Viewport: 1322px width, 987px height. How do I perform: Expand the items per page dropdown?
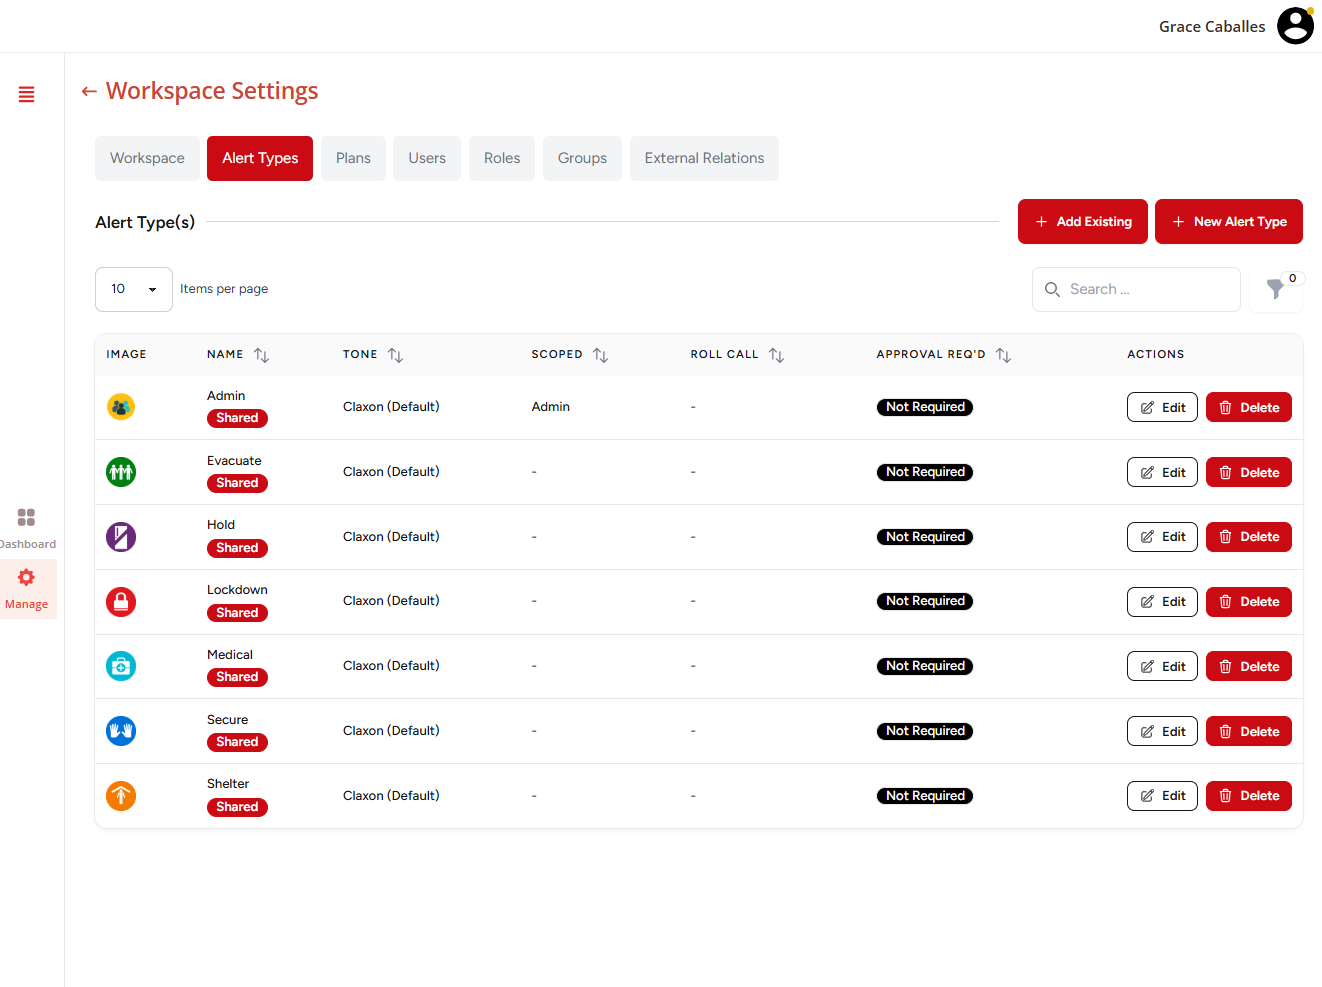[x=134, y=289]
